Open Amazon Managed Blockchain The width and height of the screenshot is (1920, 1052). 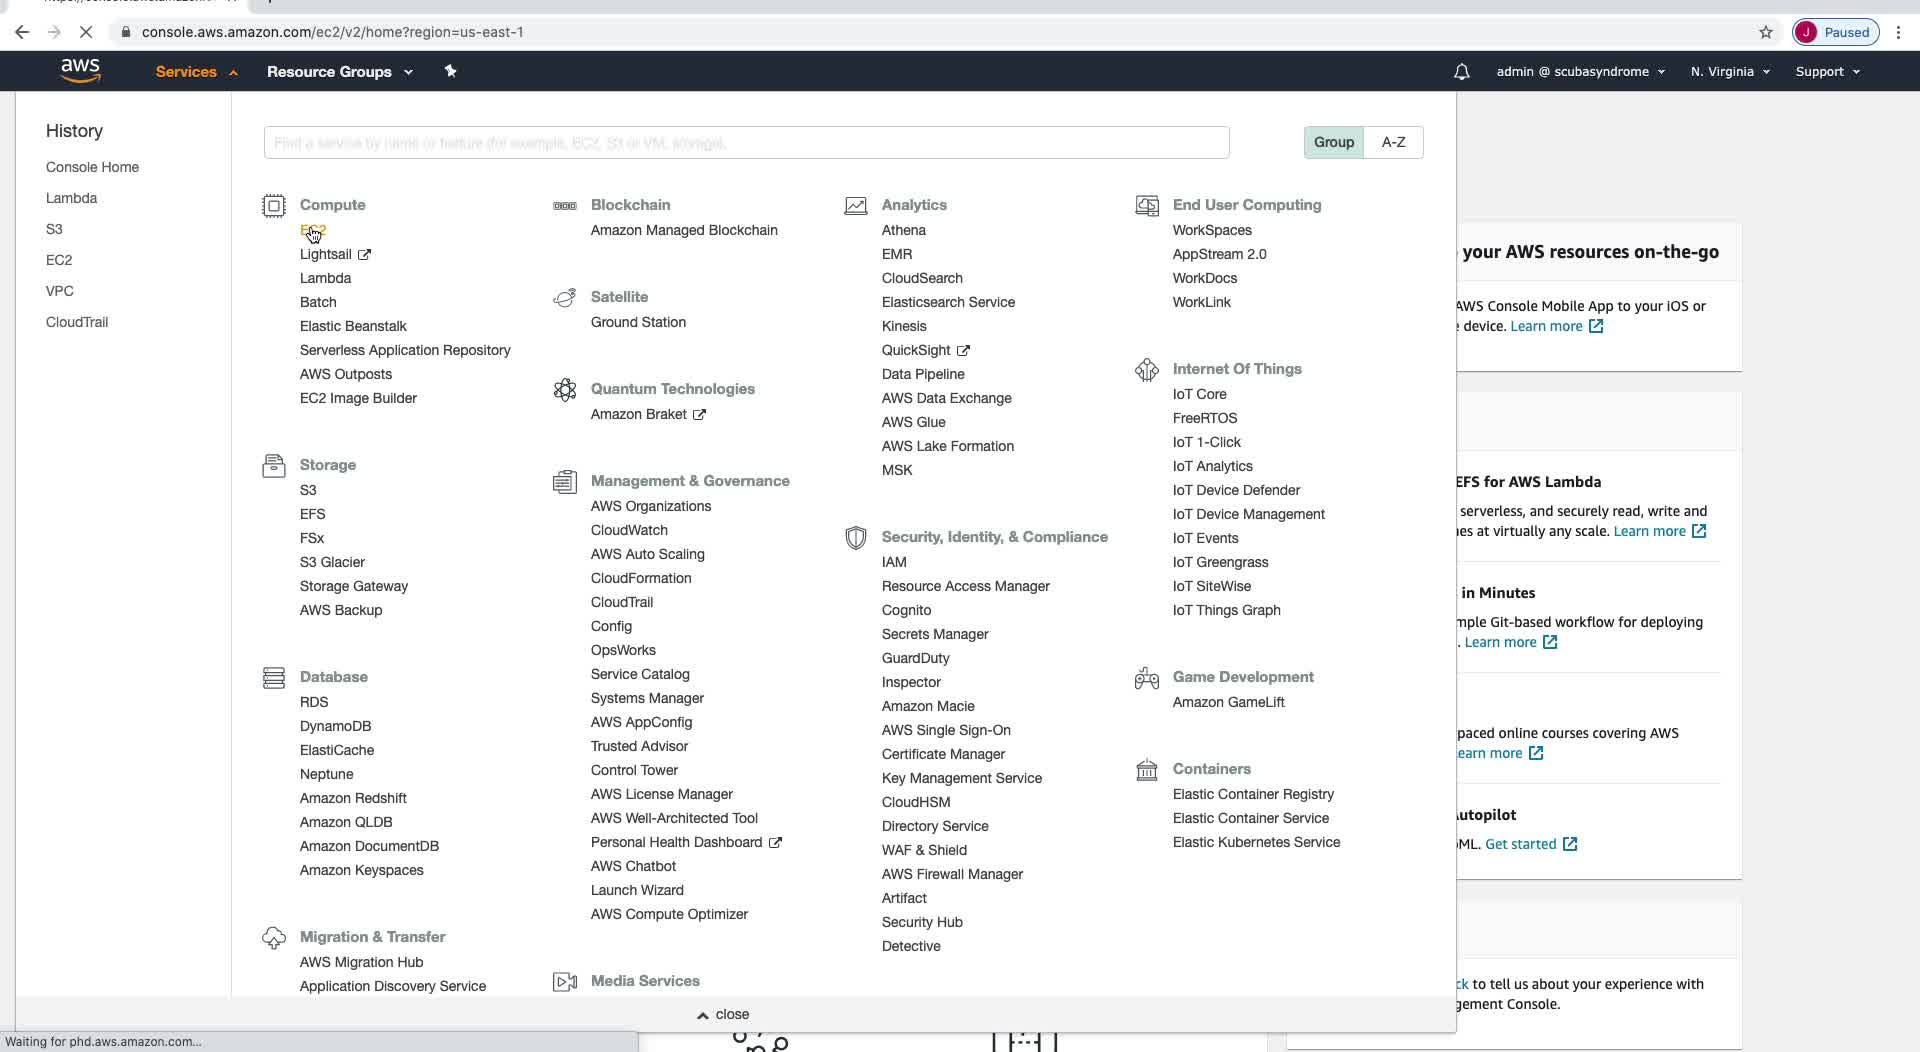point(684,230)
